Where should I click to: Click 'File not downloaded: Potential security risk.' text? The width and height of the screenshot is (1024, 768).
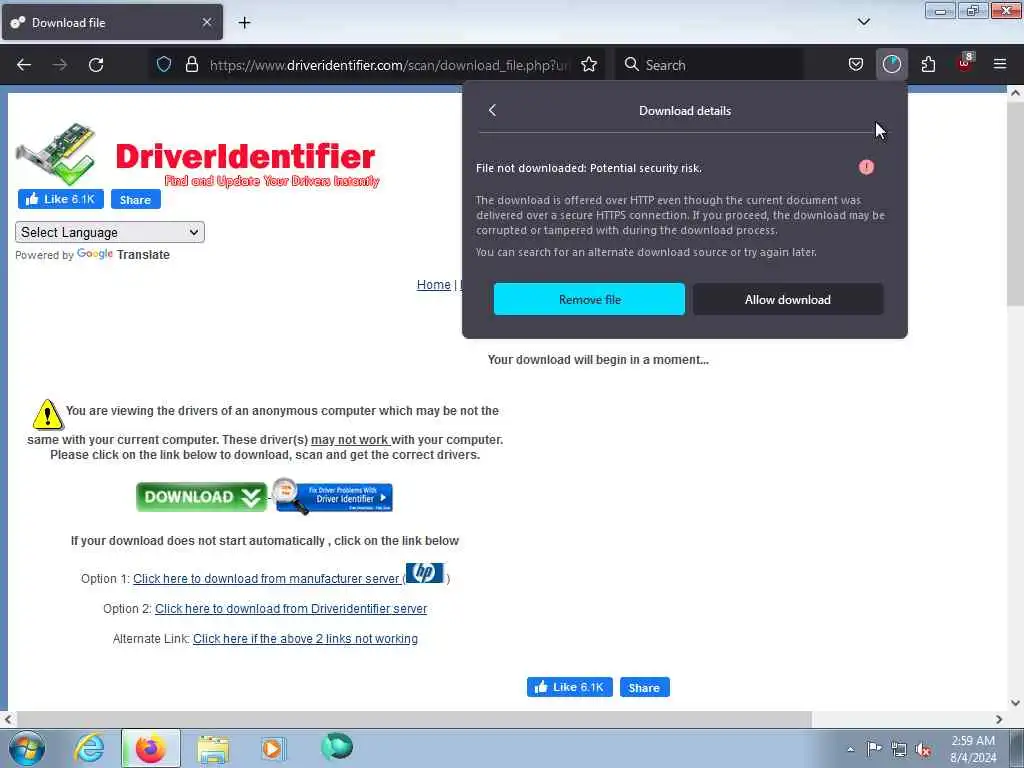pyautogui.click(x=588, y=168)
